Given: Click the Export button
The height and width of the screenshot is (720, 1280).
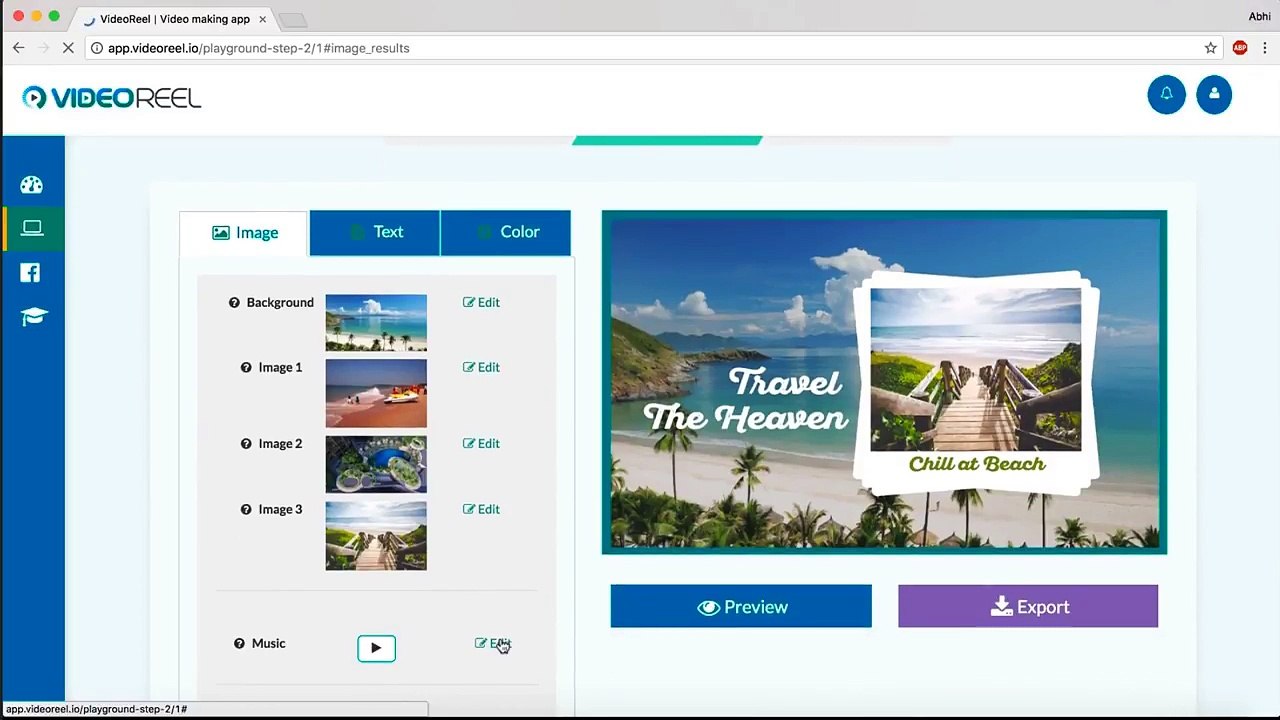Looking at the screenshot, I should 1028,607.
